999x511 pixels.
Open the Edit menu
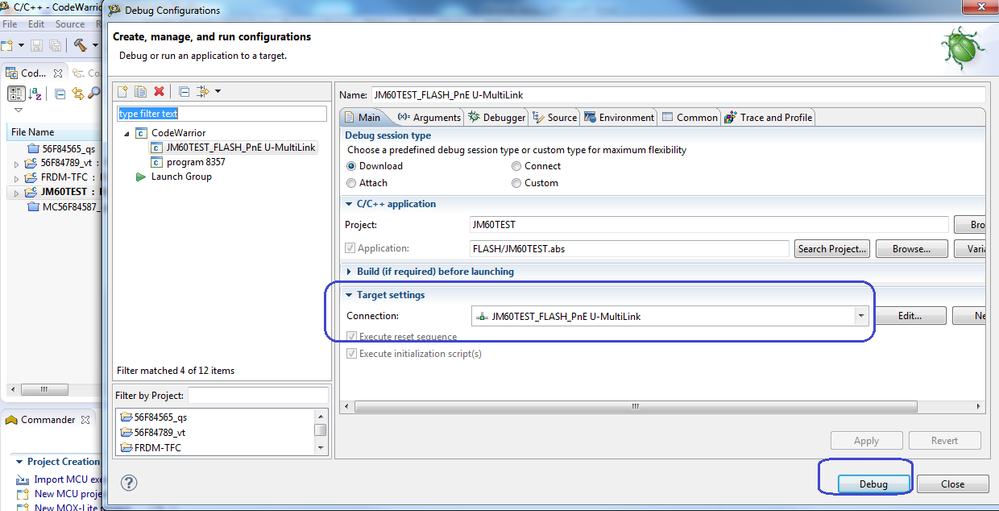click(36, 24)
